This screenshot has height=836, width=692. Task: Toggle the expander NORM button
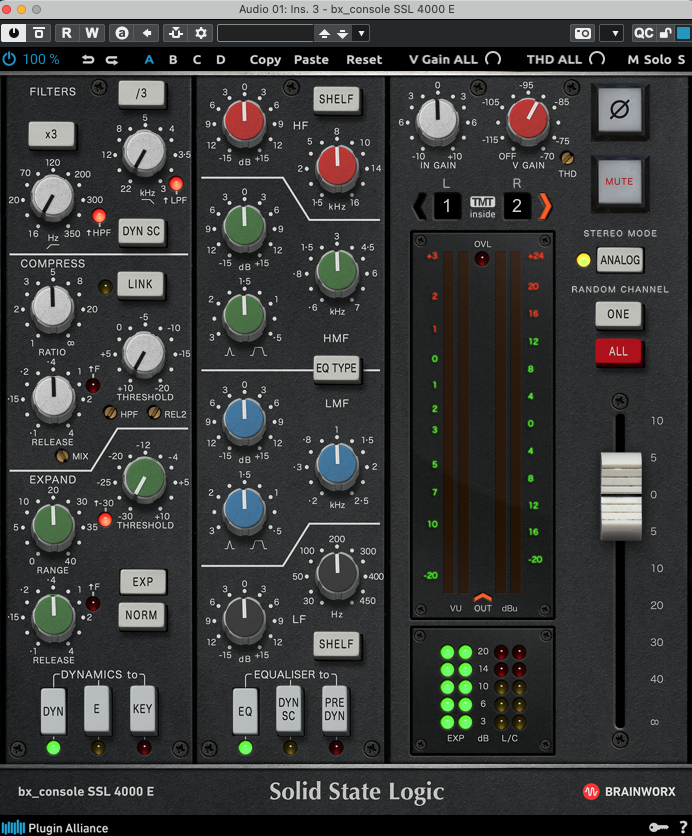pos(141,615)
